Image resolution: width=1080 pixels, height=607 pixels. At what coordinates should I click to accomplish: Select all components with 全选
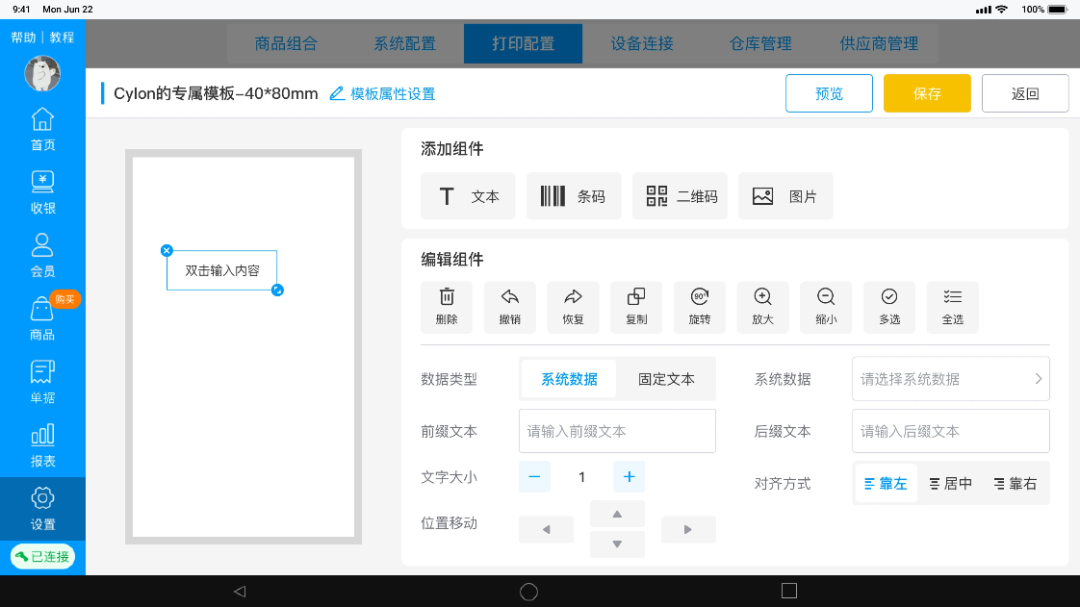pos(953,307)
